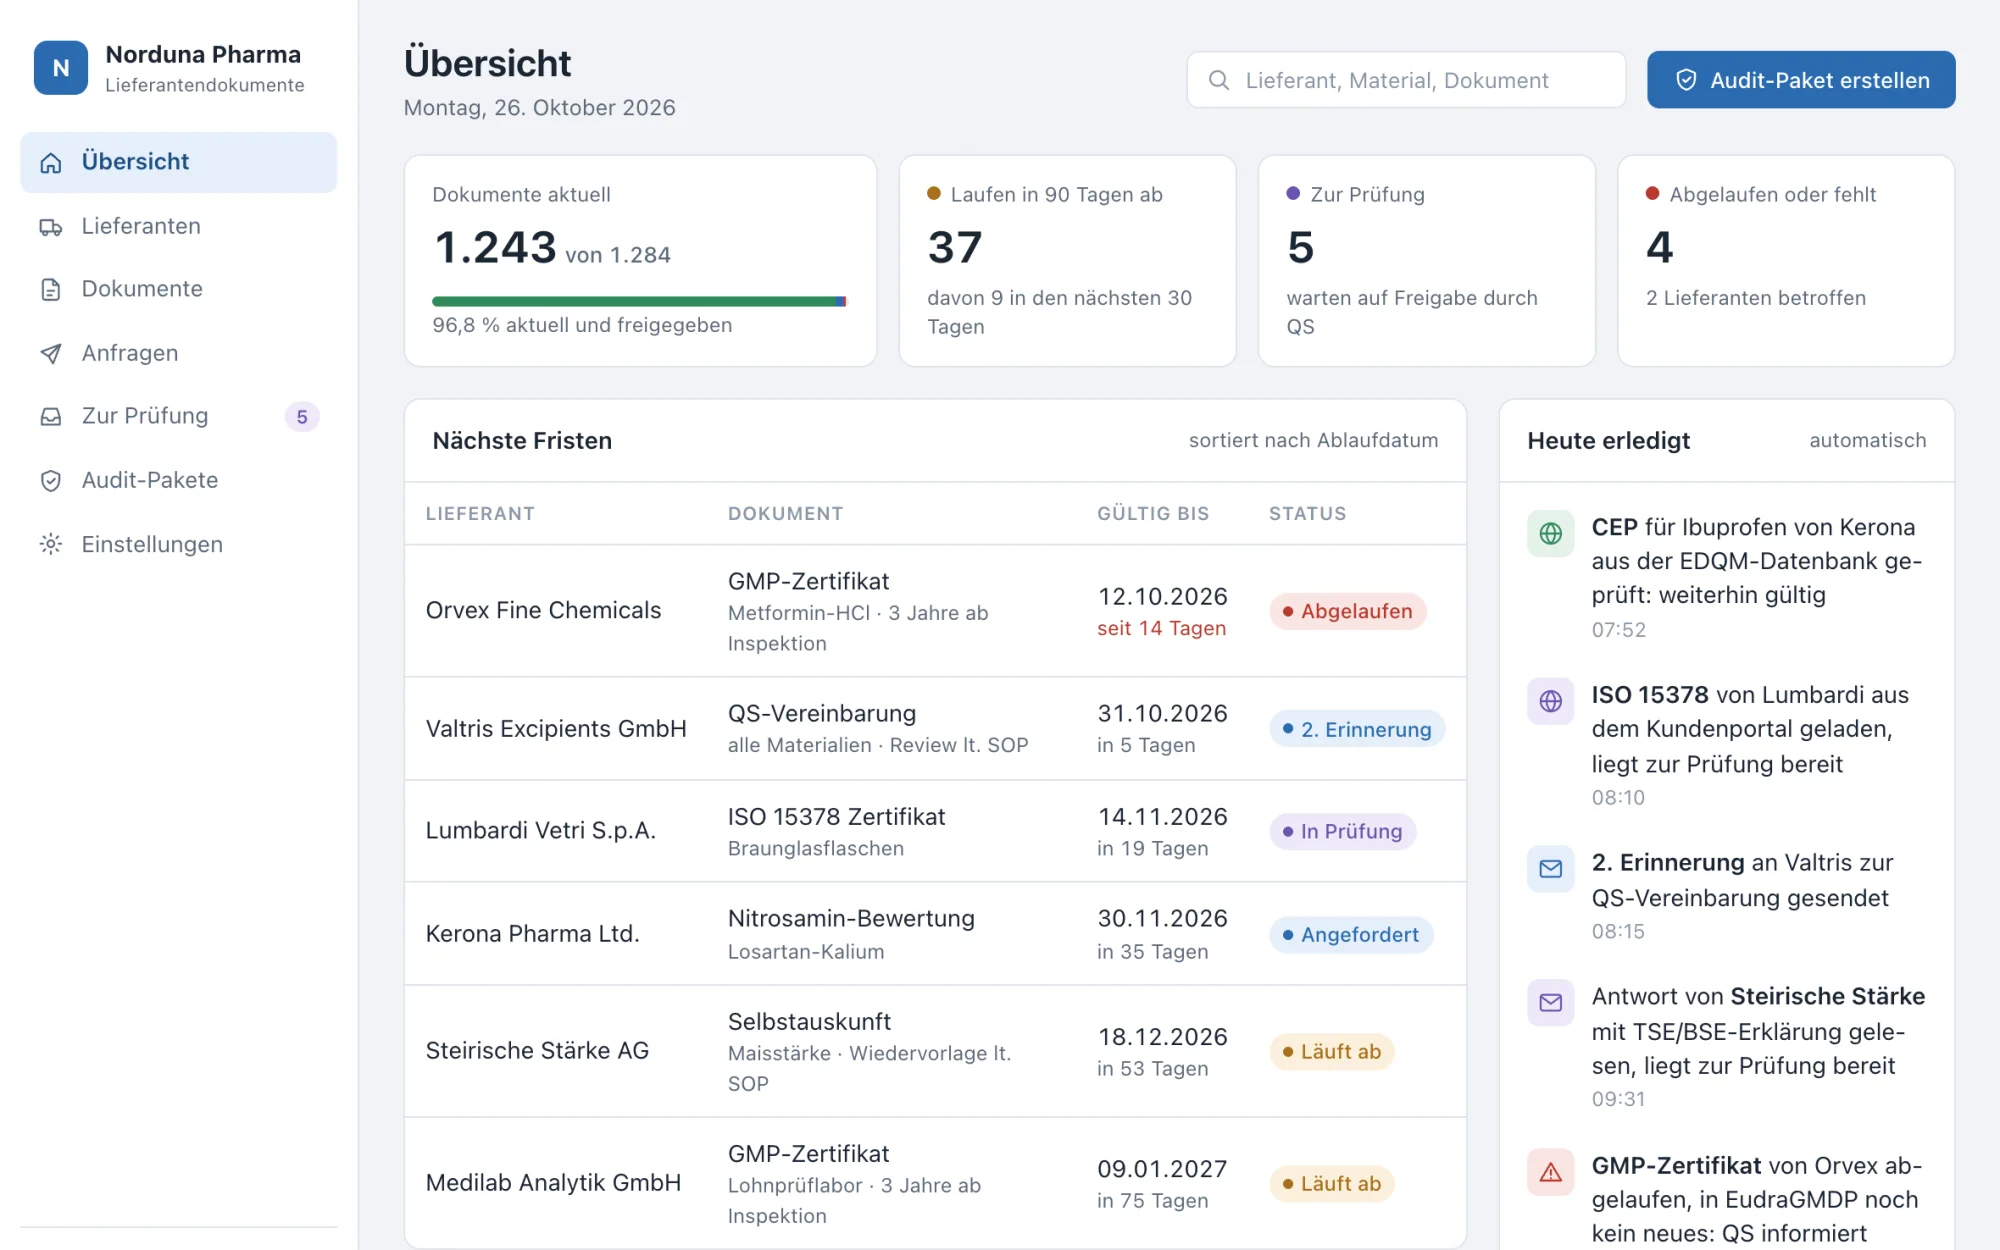Click the Angefordert status badge
This screenshot has width=2000, height=1250.
point(1351,934)
